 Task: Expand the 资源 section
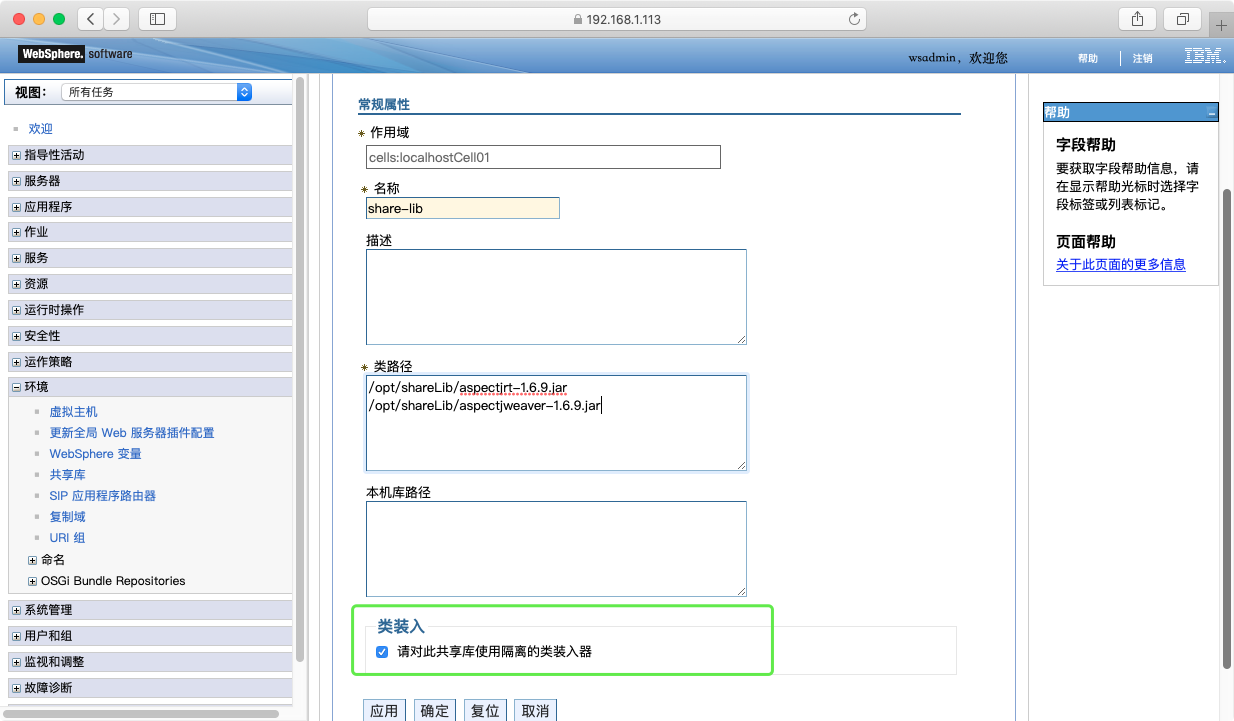16,284
